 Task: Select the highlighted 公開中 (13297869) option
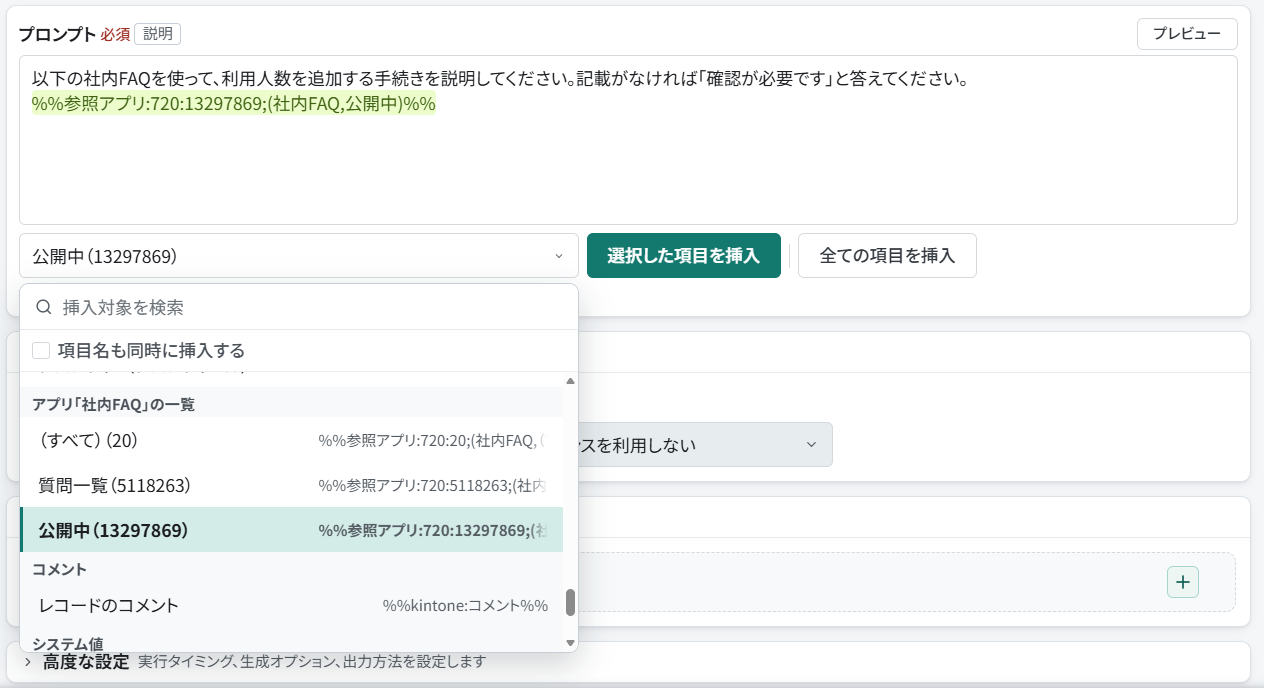coord(291,530)
